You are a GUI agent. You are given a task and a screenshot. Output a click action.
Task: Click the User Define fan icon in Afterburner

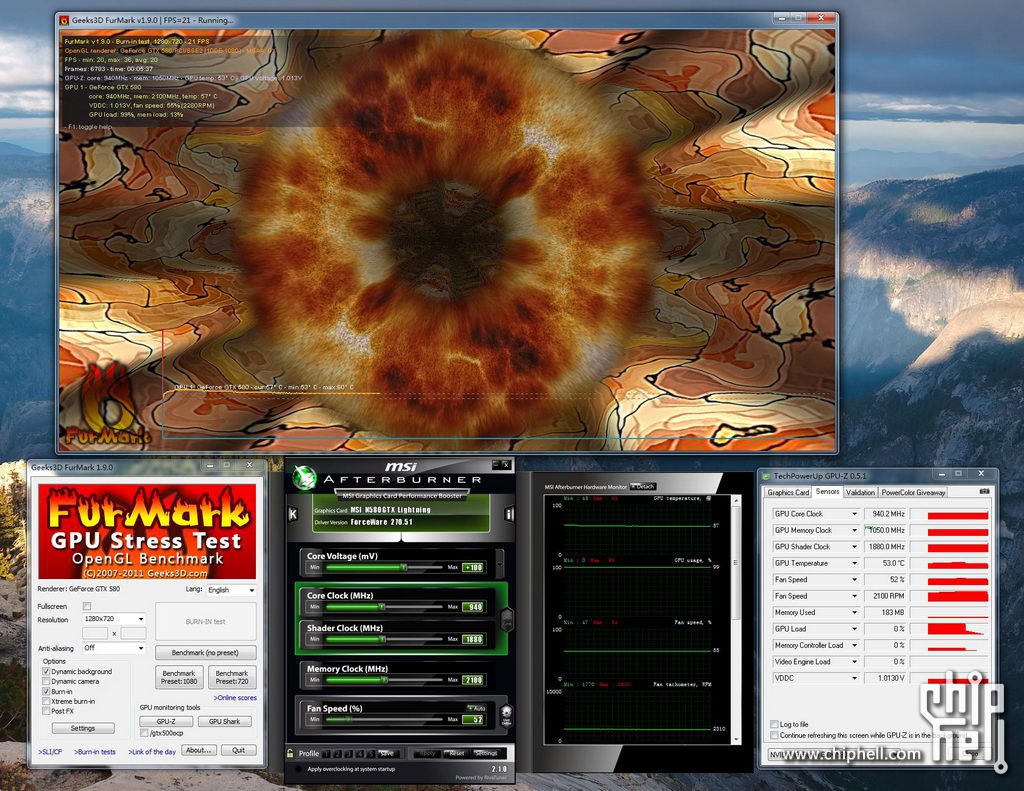[506, 715]
